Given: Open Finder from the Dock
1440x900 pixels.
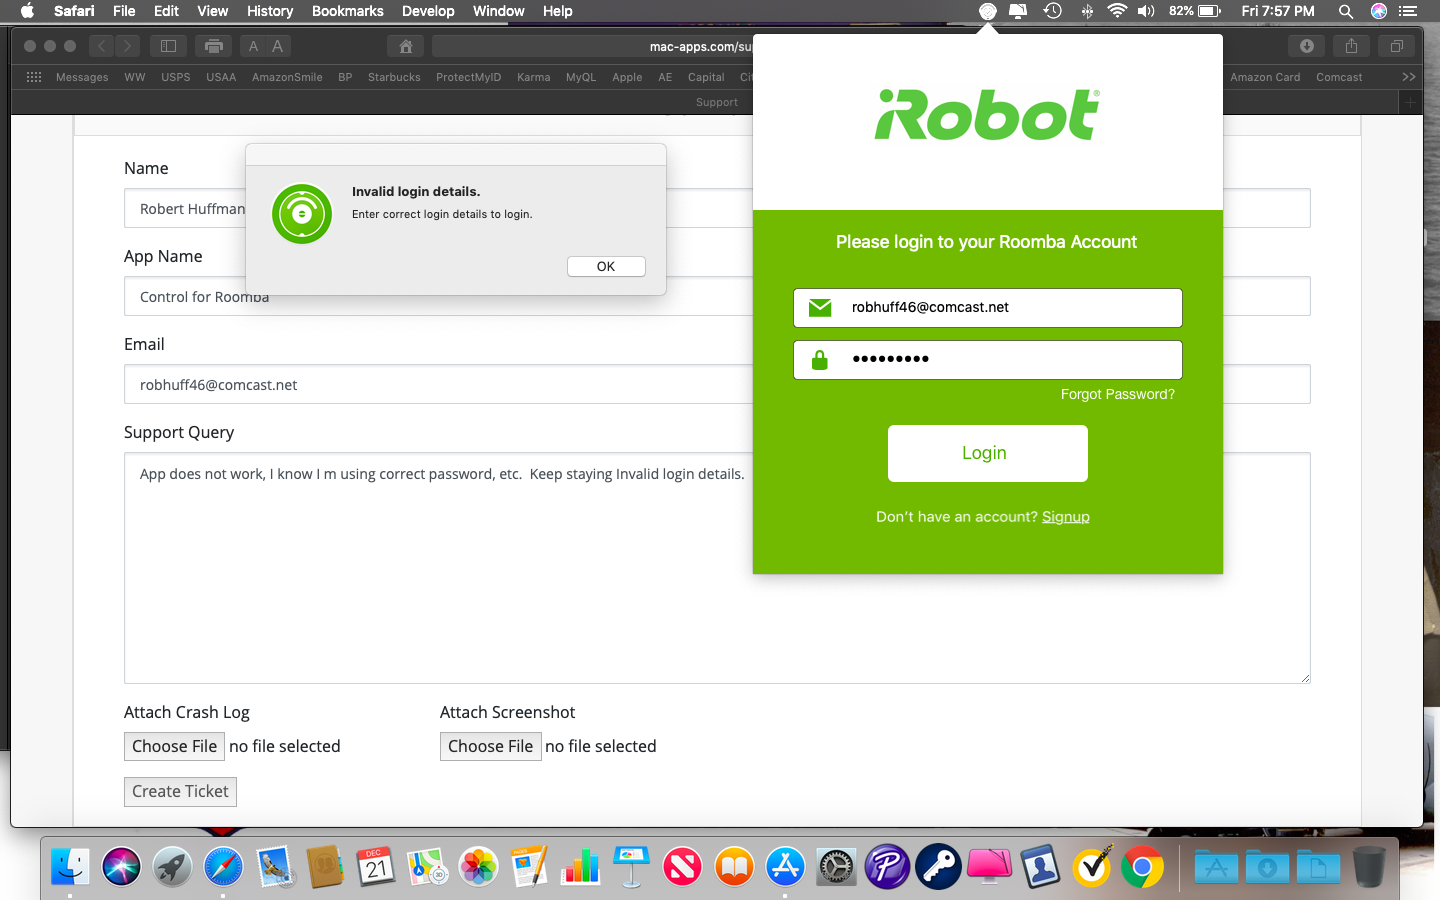Looking at the screenshot, I should 70,867.
